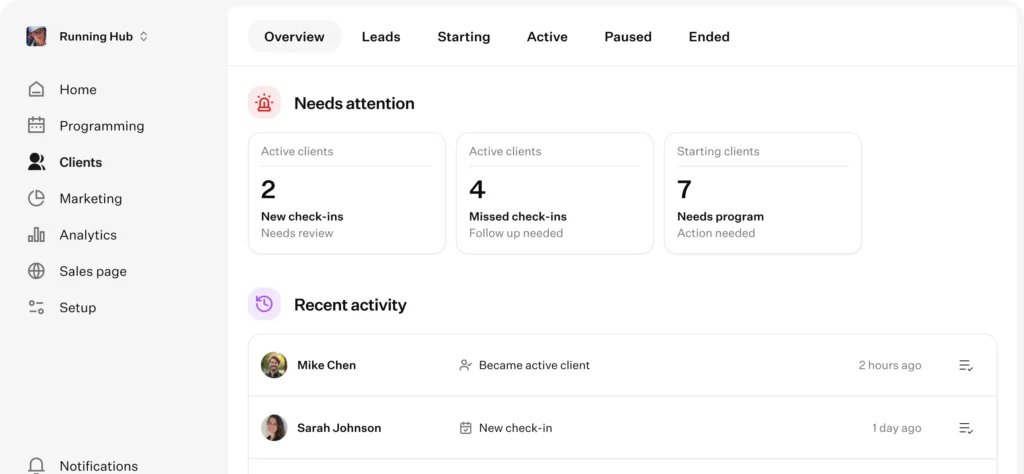This screenshot has height=474, width=1024.
Task: Switch to the Starting tab
Action: [x=464, y=37]
